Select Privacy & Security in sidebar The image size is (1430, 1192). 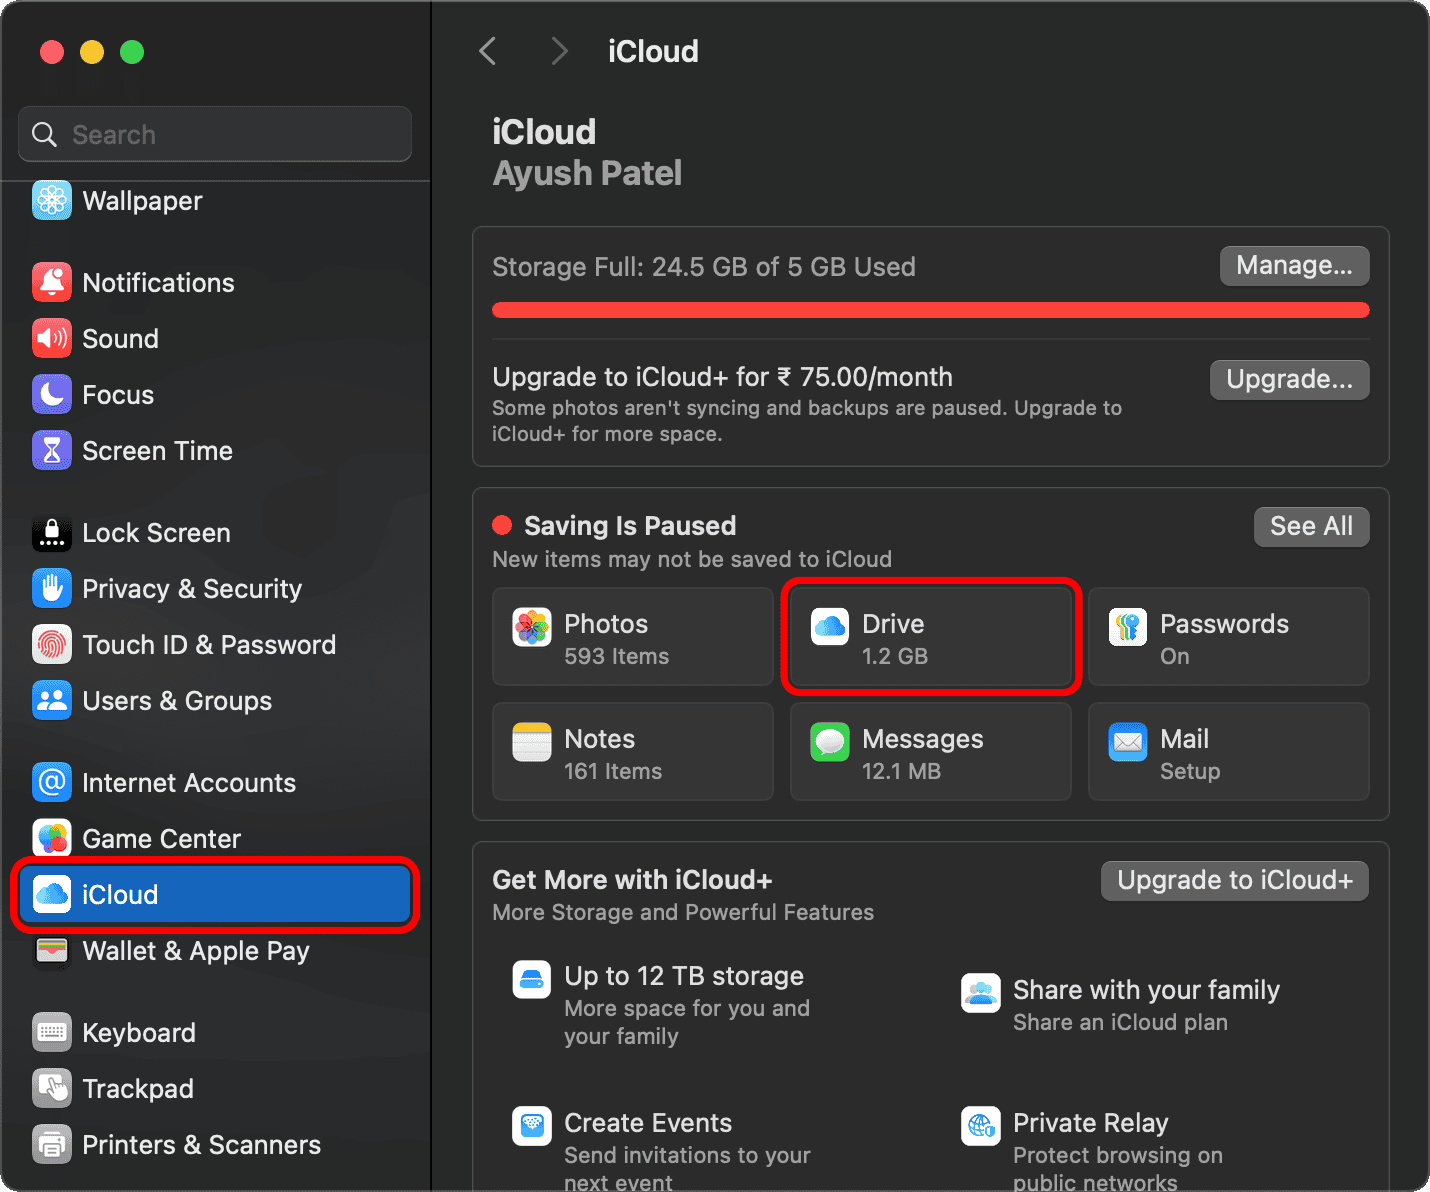click(x=191, y=589)
